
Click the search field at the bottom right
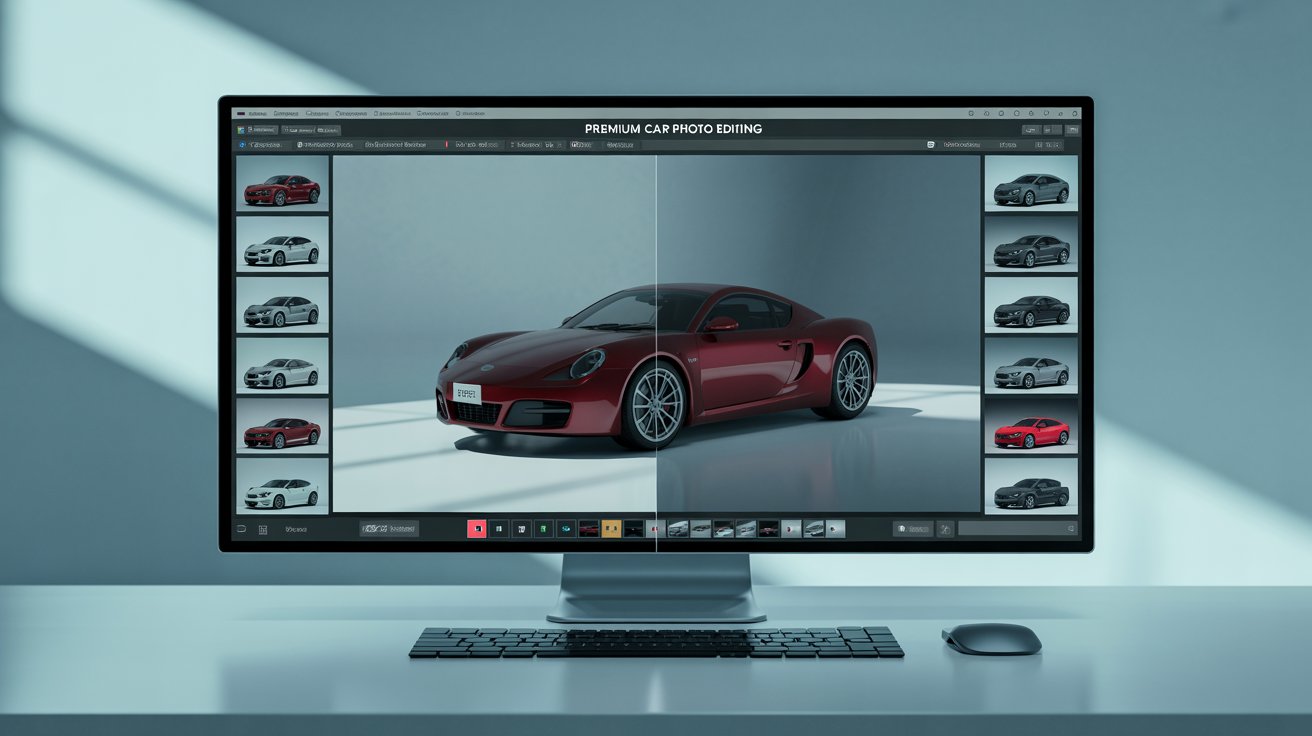1015,528
